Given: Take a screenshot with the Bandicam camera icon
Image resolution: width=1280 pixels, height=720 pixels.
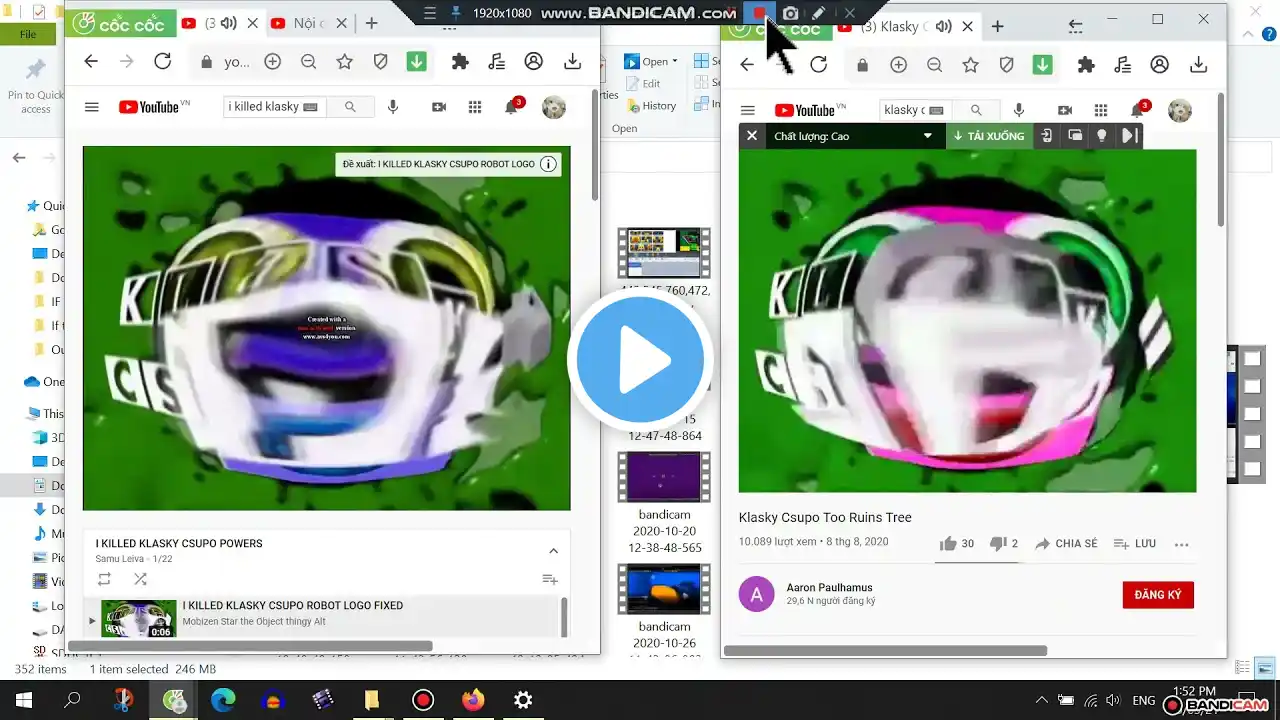Looking at the screenshot, I should pos(790,13).
